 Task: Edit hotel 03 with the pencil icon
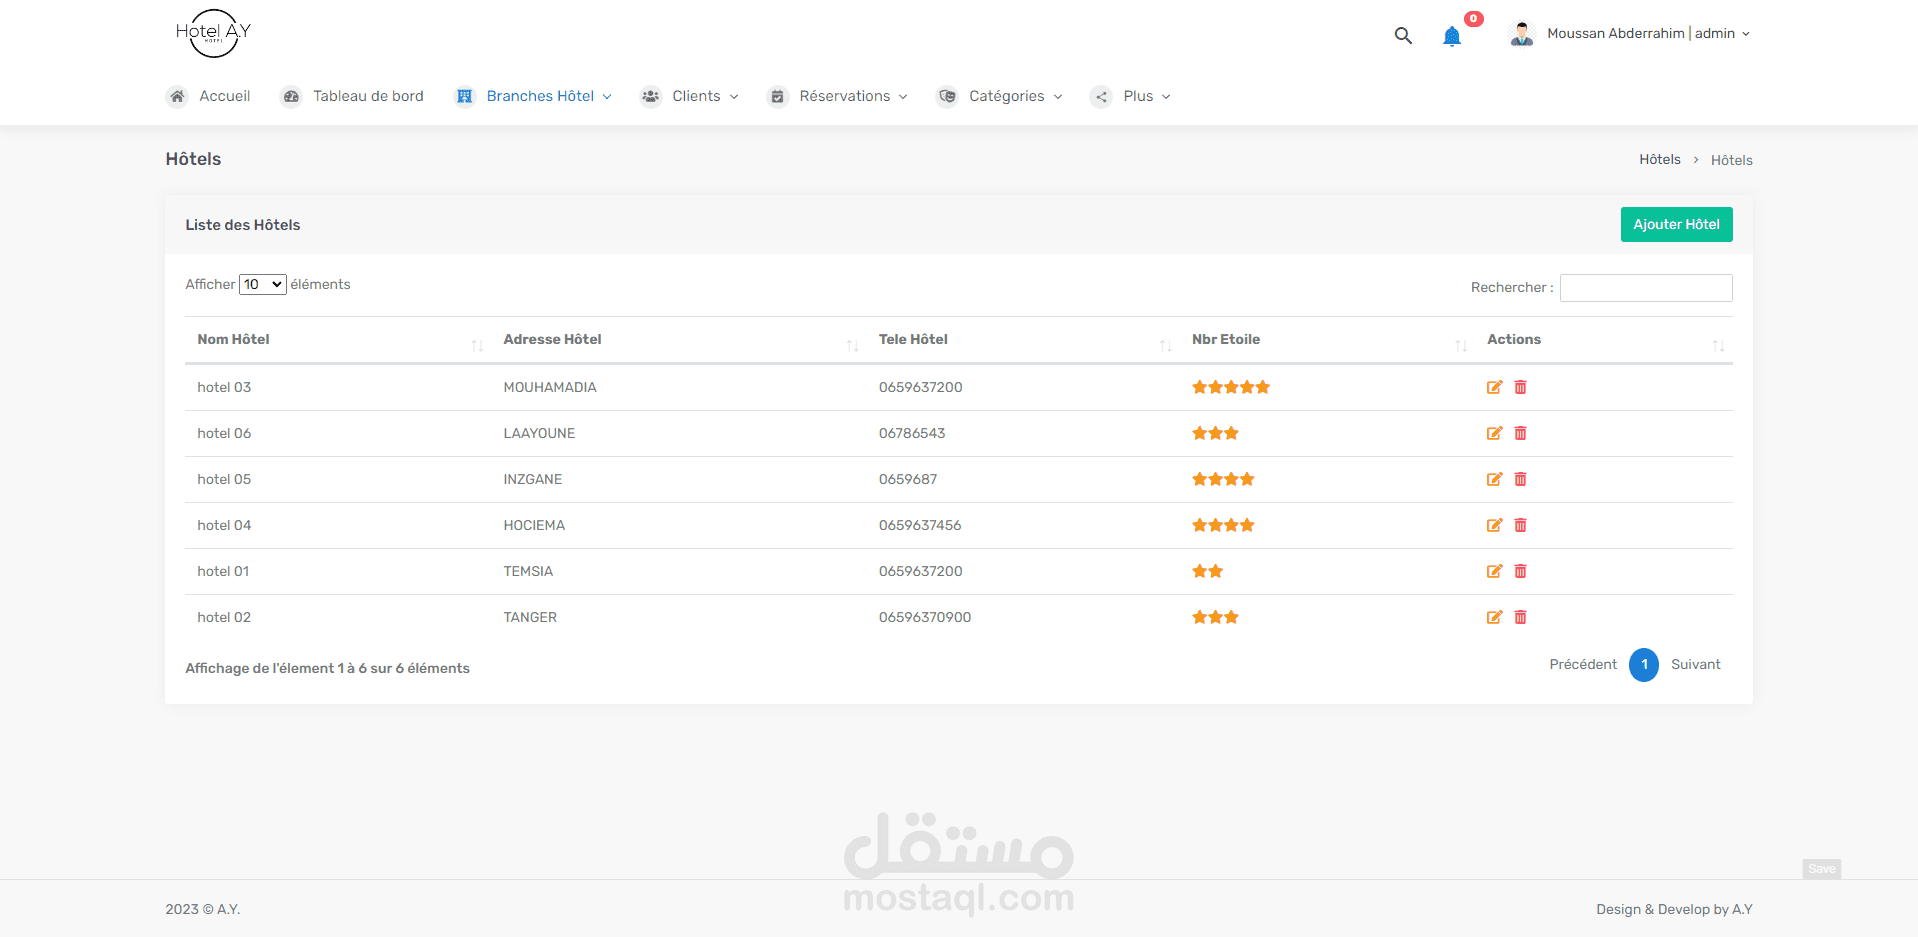click(1494, 387)
